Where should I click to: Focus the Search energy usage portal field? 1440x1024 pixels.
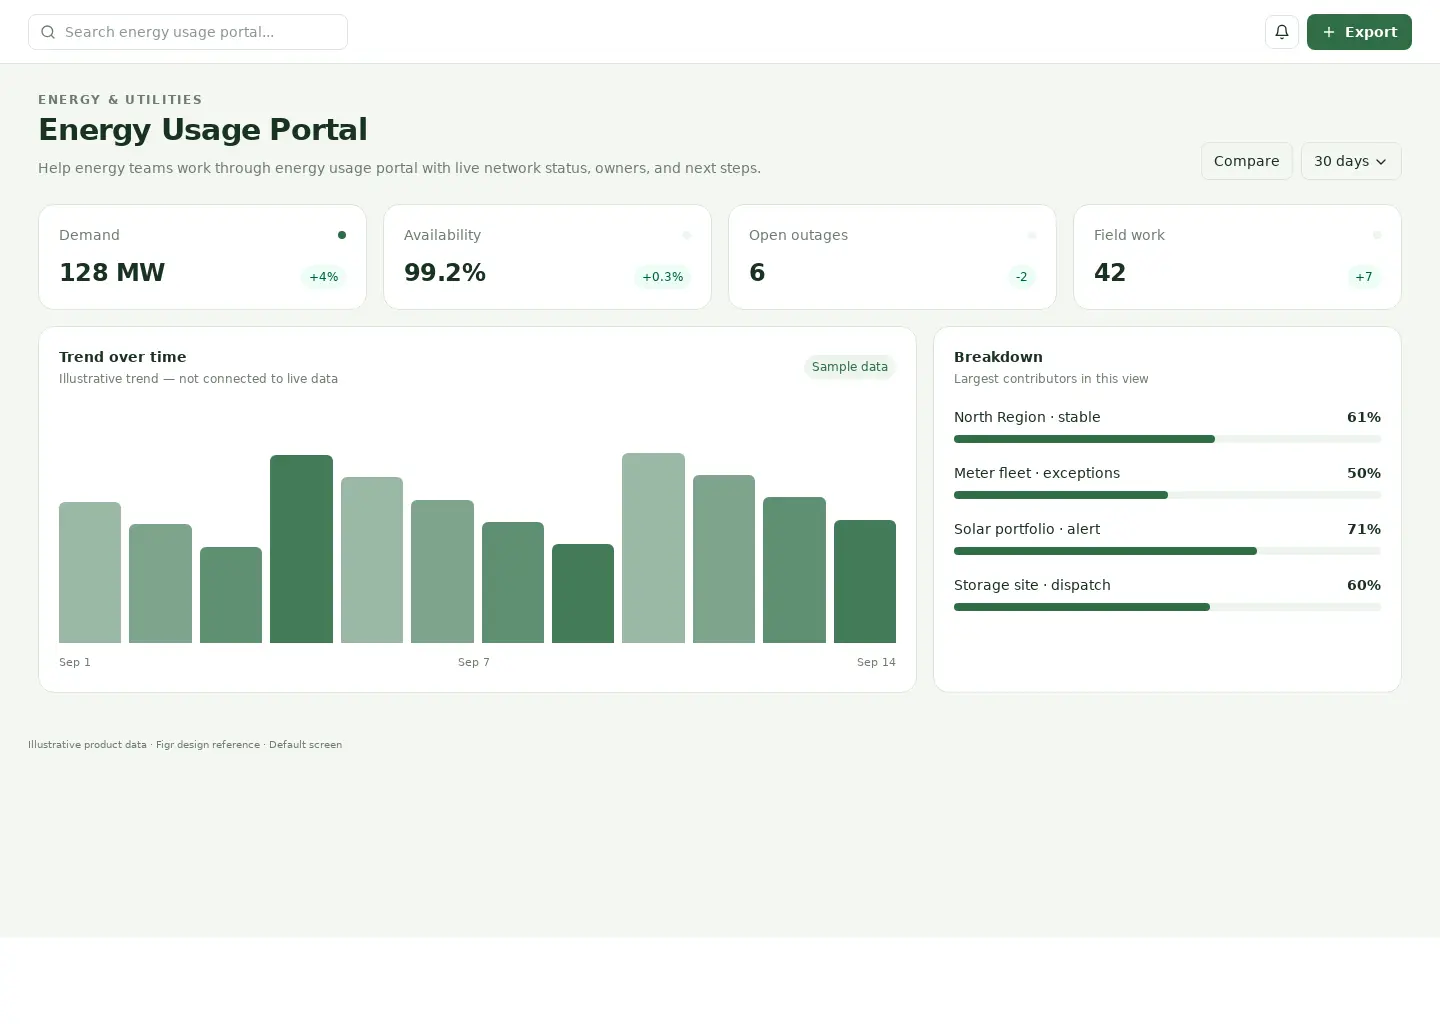tap(188, 32)
